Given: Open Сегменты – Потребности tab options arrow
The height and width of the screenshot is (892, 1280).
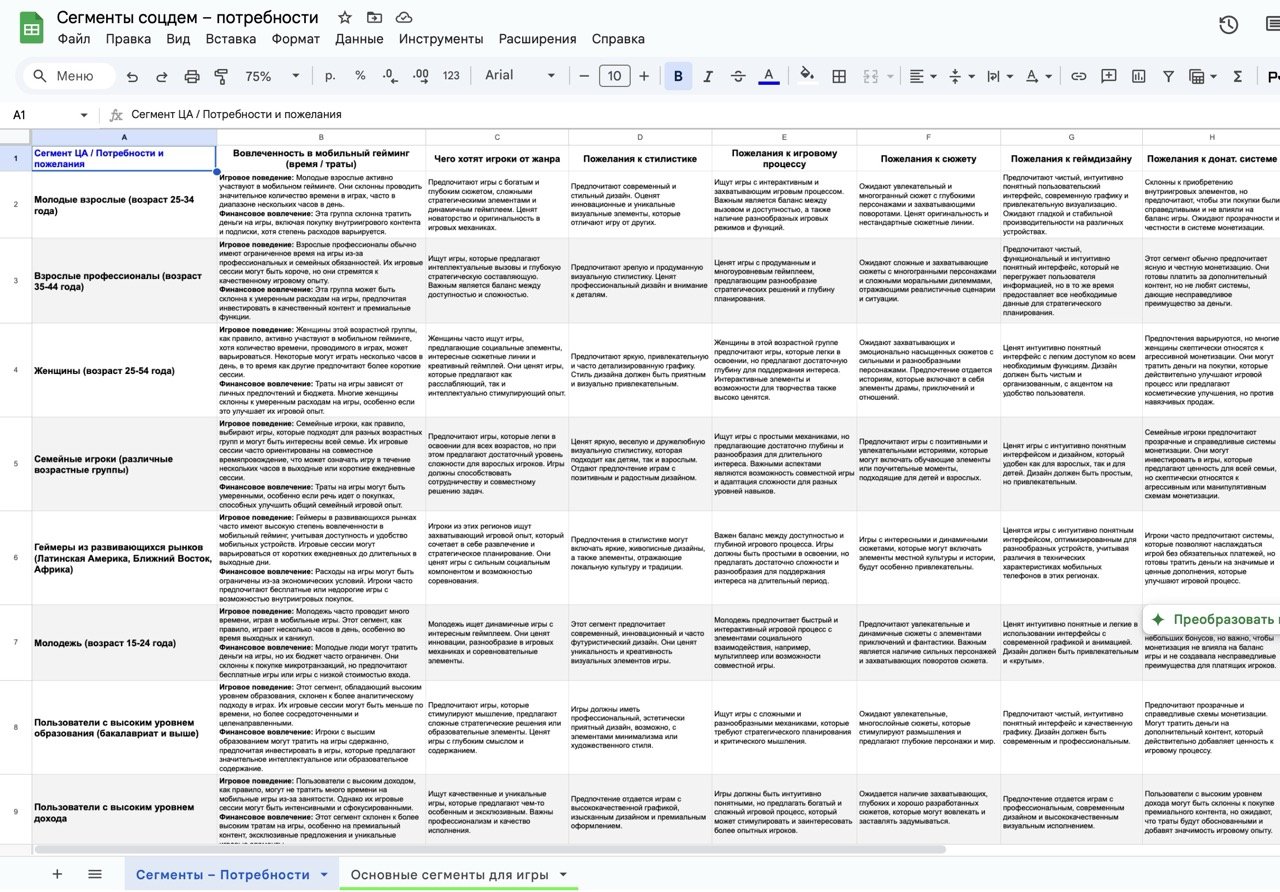Looking at the screenshot, I should [x=324, y=874].
